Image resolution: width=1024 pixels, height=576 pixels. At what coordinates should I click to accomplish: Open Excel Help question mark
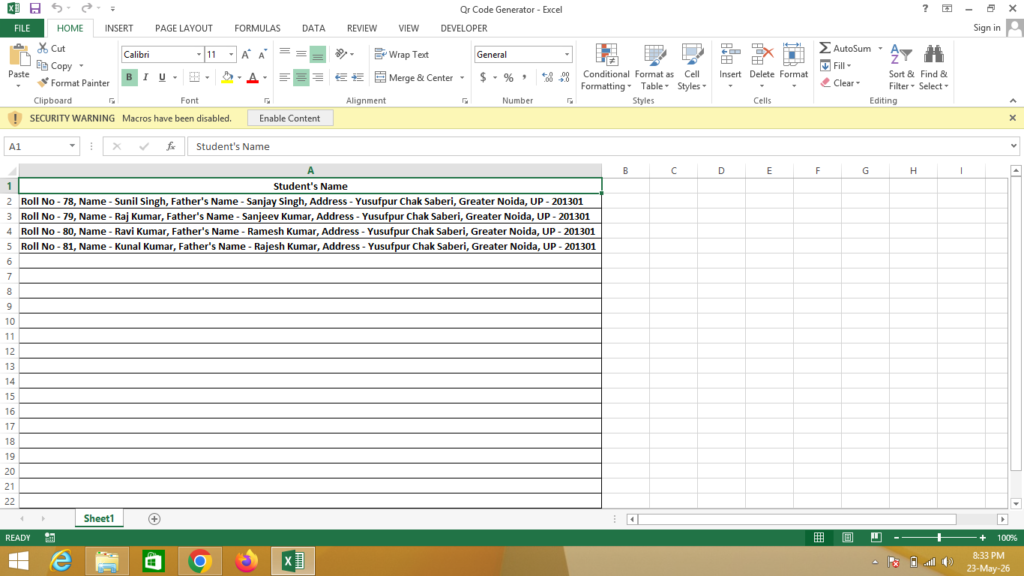tap(925, 8)
